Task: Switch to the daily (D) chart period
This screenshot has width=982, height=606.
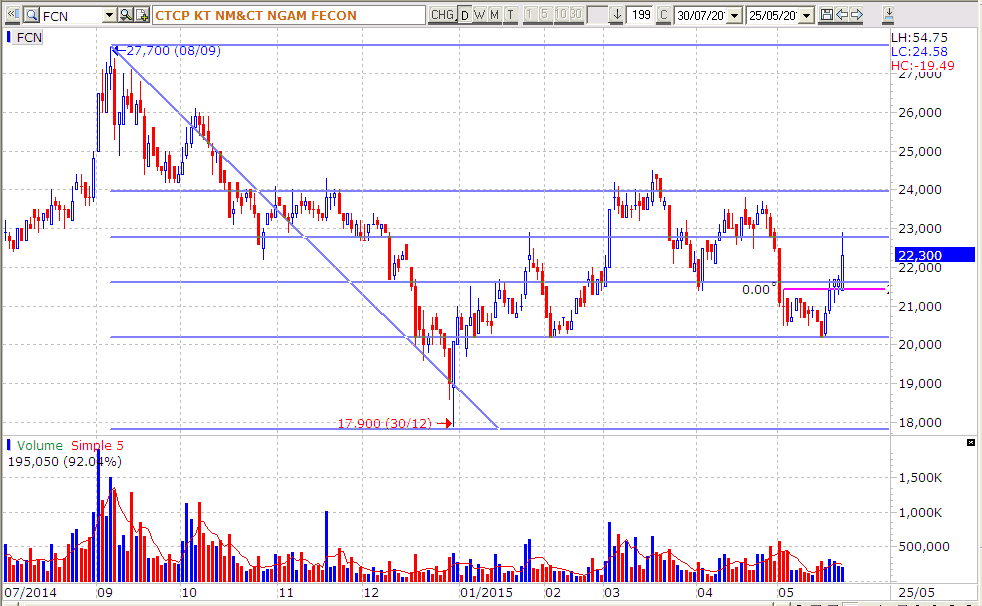Action: 465,14
